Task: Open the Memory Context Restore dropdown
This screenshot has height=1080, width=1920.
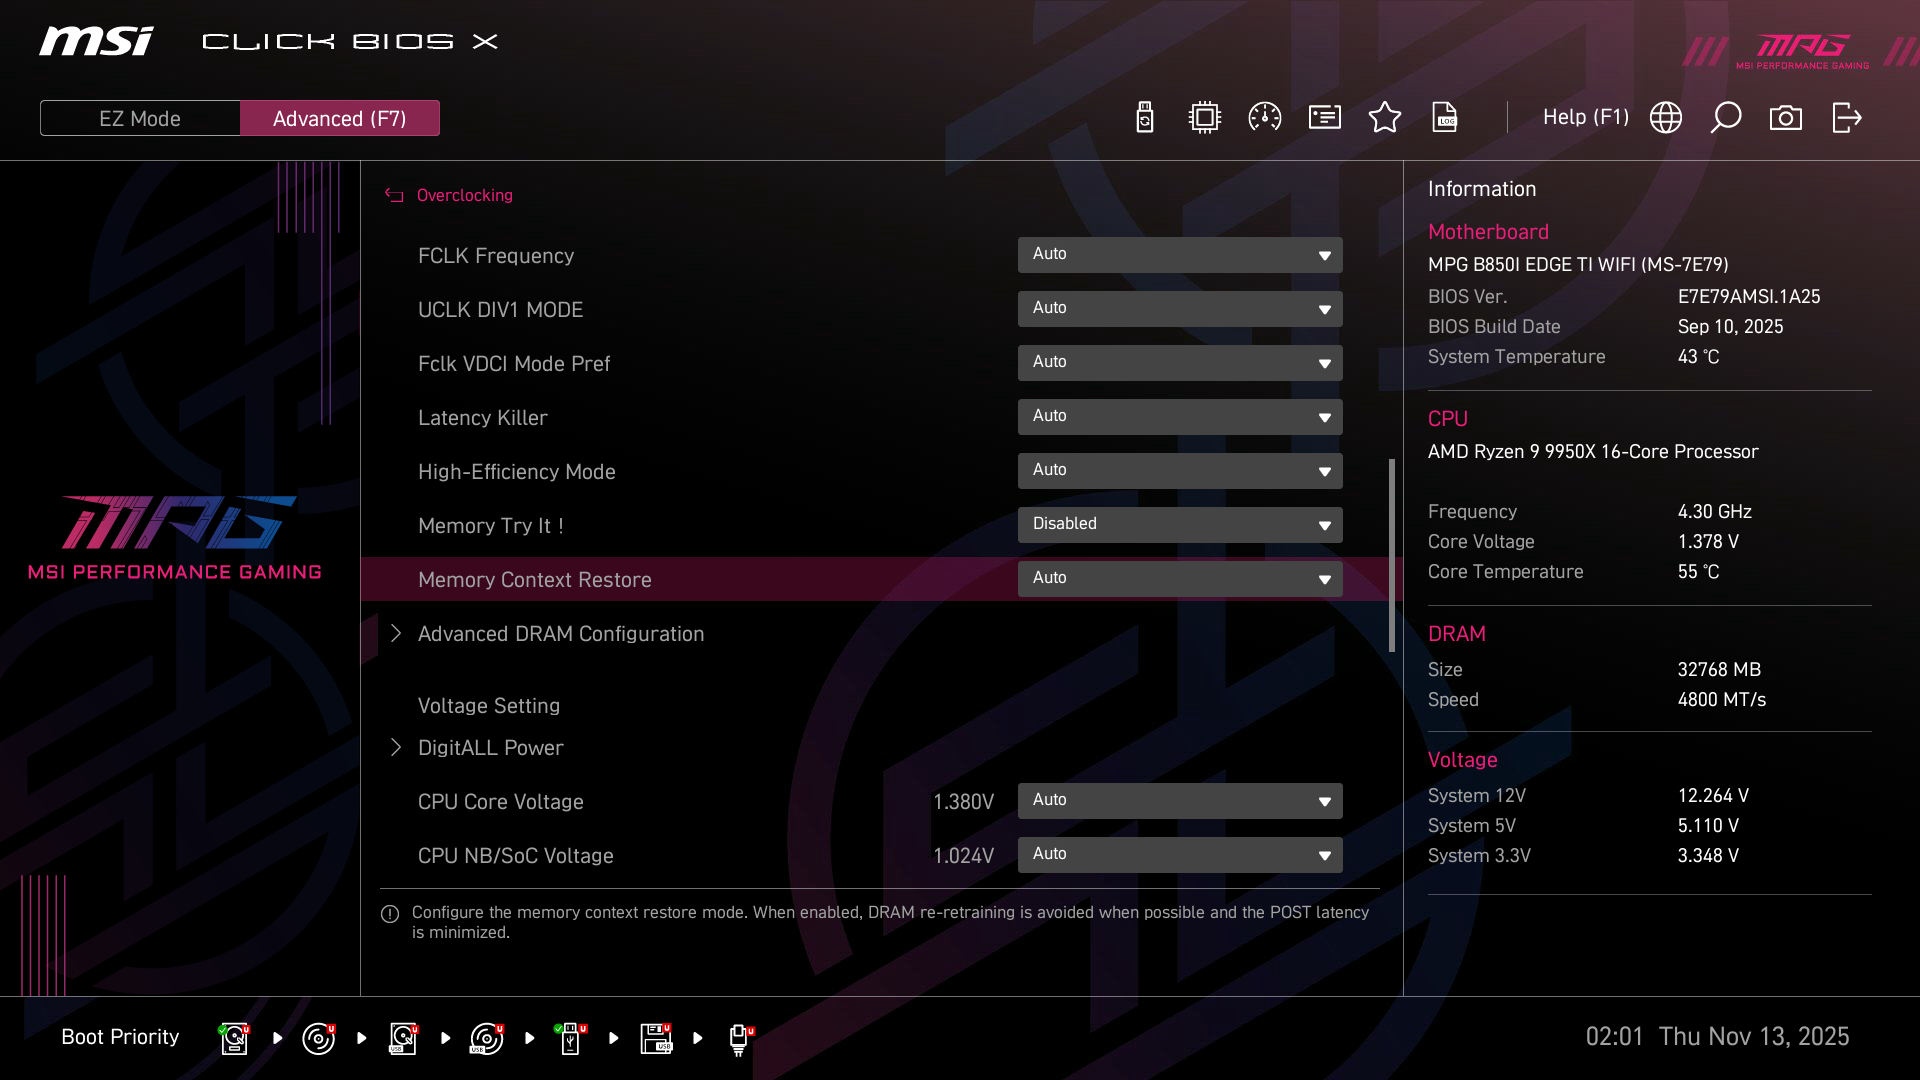Action: click(x=1180, y=579)
